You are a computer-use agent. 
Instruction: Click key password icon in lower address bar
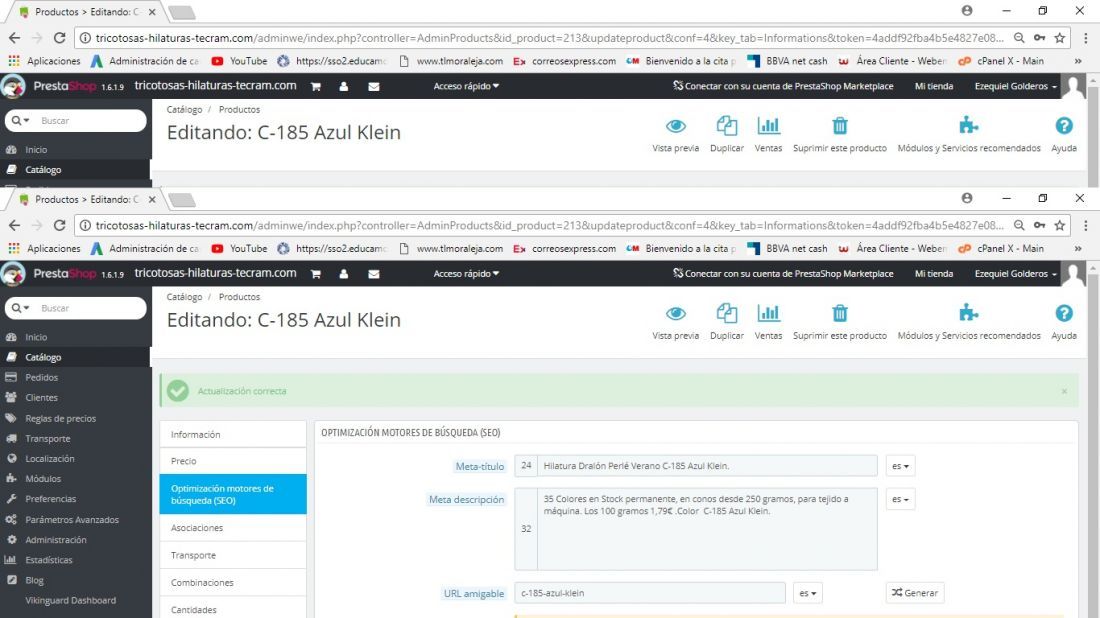(x=1039, y=225)
